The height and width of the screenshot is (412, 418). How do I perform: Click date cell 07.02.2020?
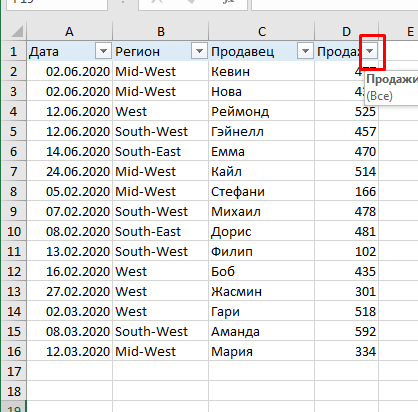tap(70, 212)
